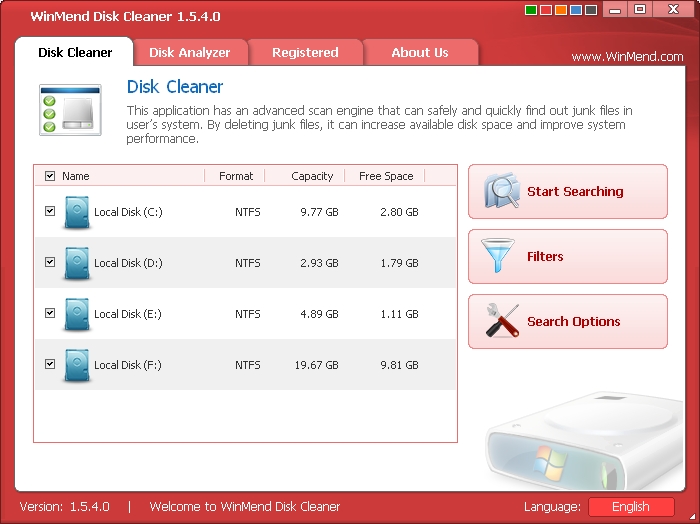This screenshot has width=700, height=524.
Task: Toggle the select-all checkbox beside Name
Action: 50,176
